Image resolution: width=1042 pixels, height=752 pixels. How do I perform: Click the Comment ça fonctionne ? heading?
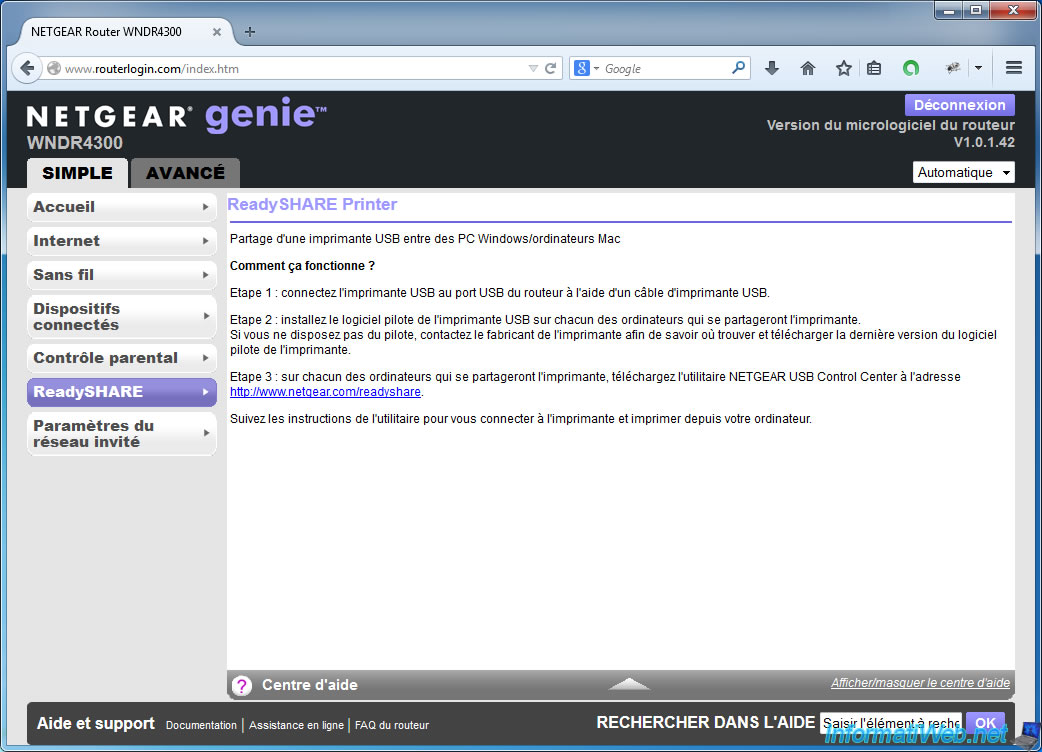[x=302, y=266]
